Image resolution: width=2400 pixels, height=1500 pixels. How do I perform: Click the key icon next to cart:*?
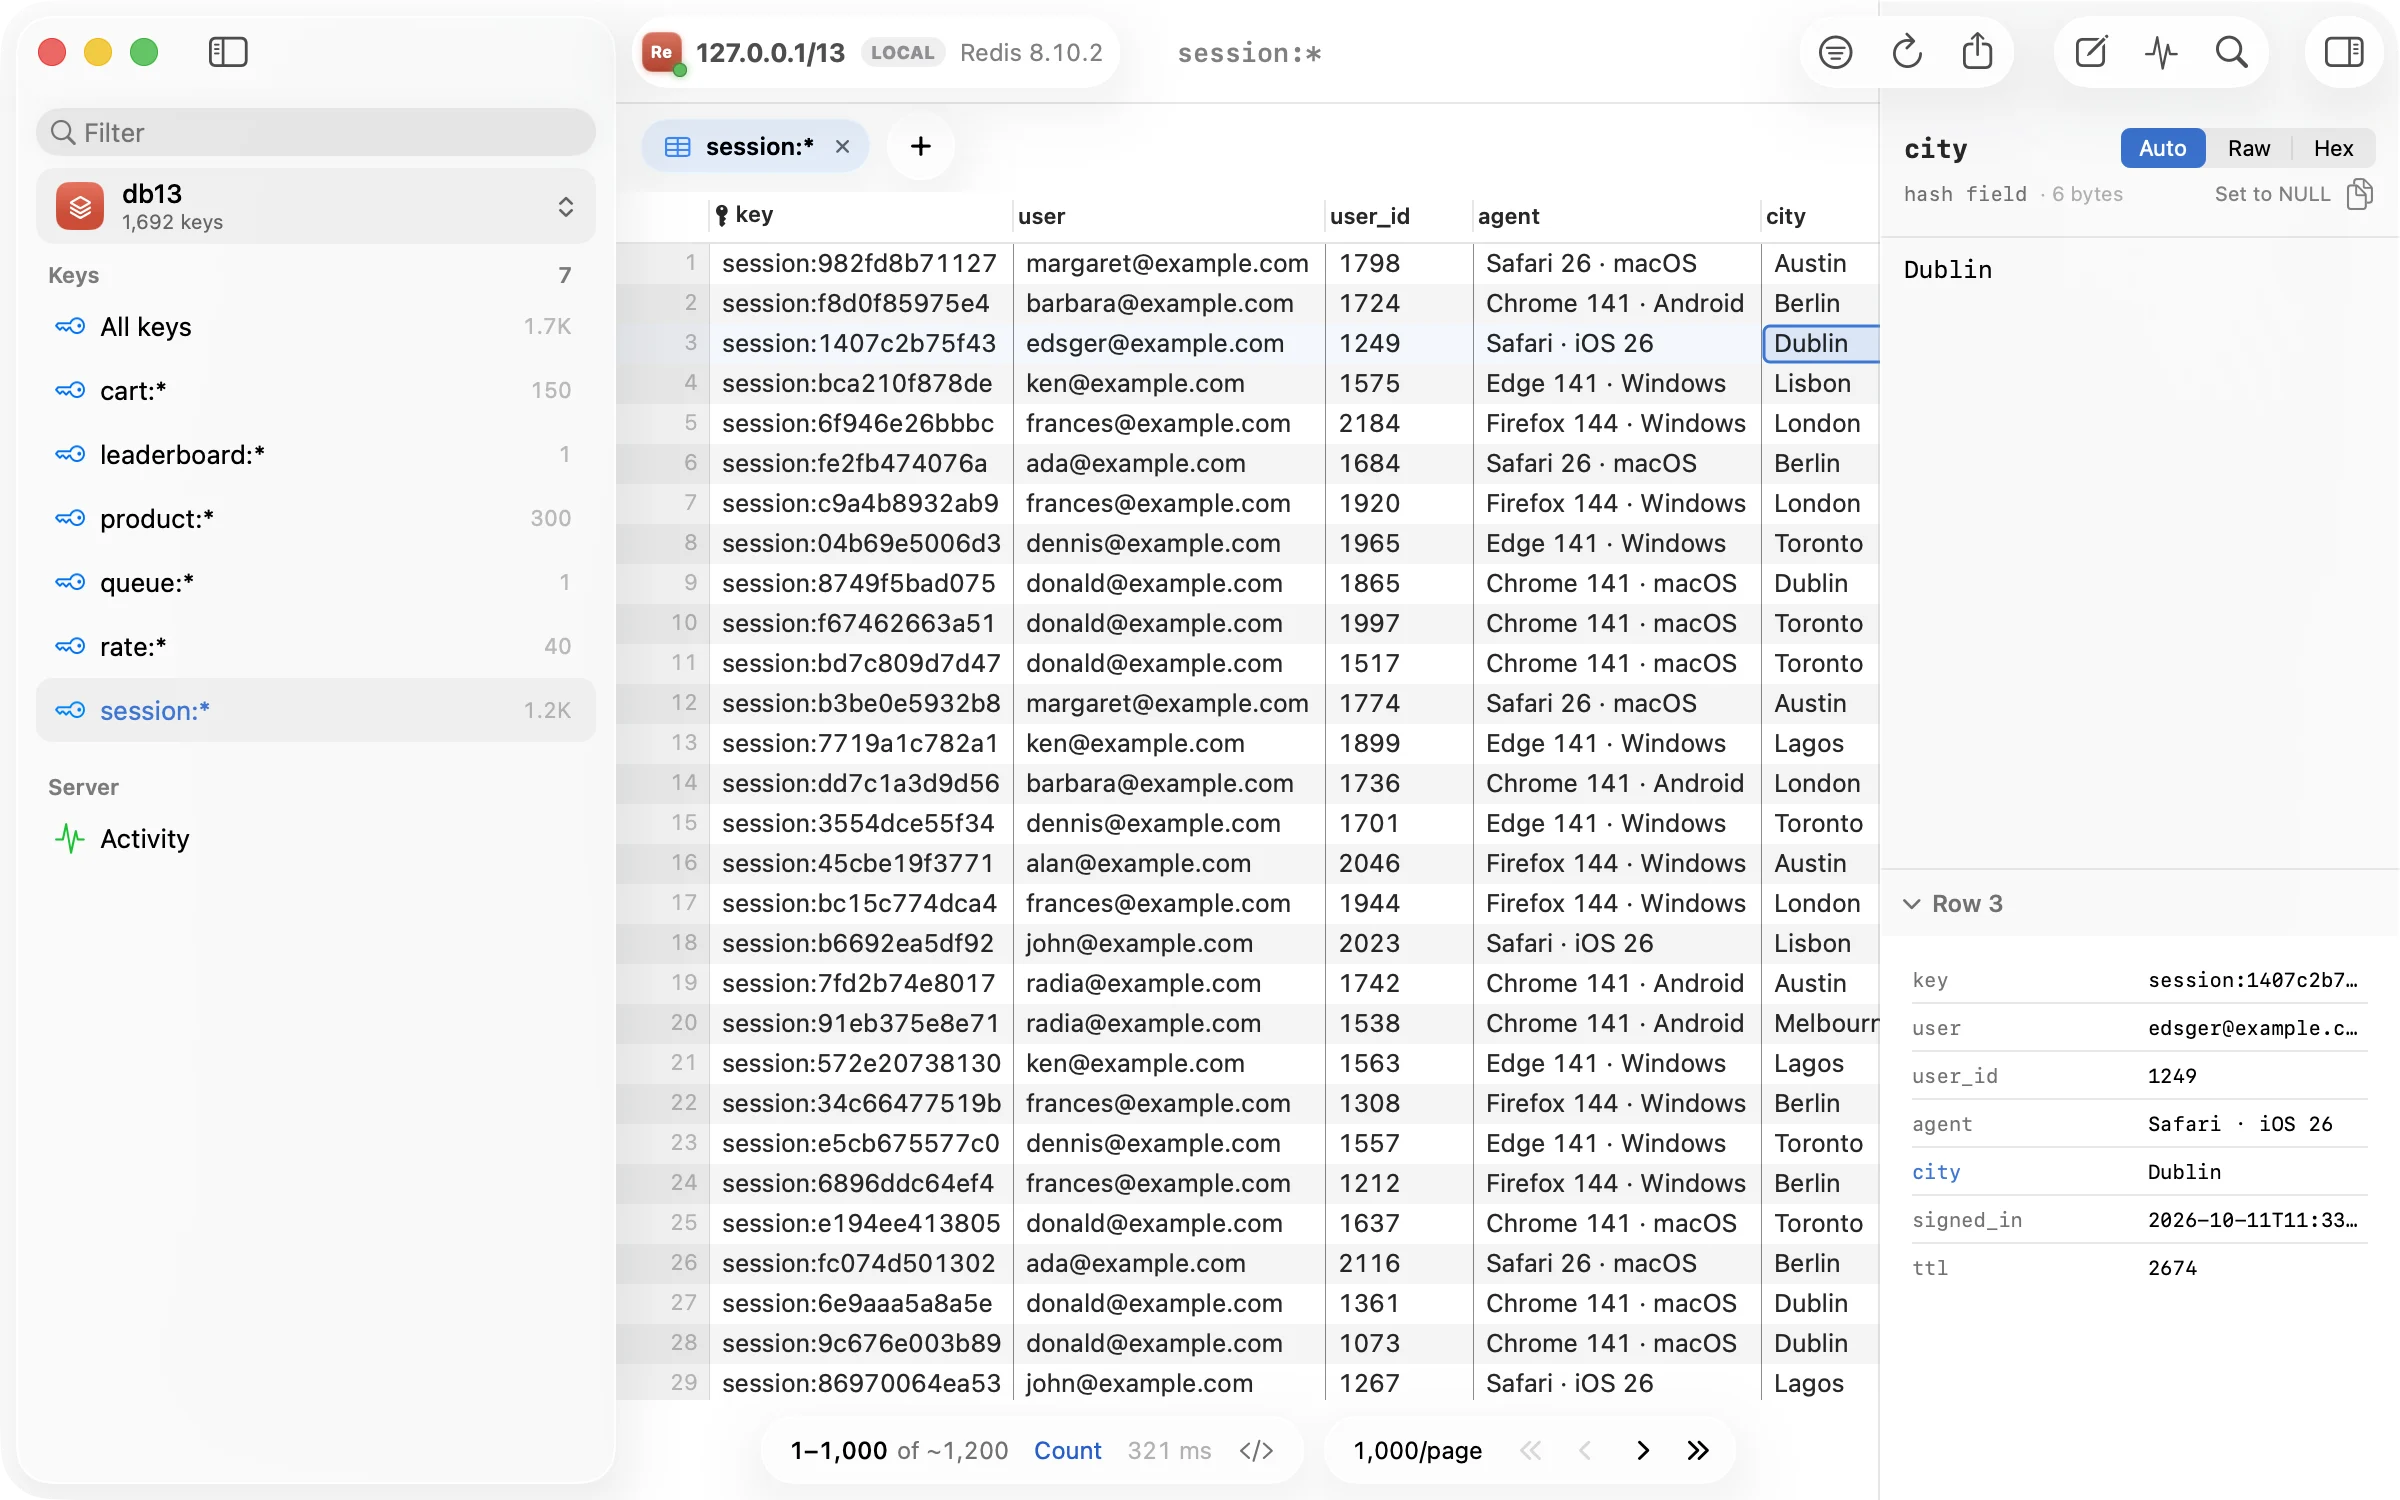pyautogui.click(x=70, y=390)
